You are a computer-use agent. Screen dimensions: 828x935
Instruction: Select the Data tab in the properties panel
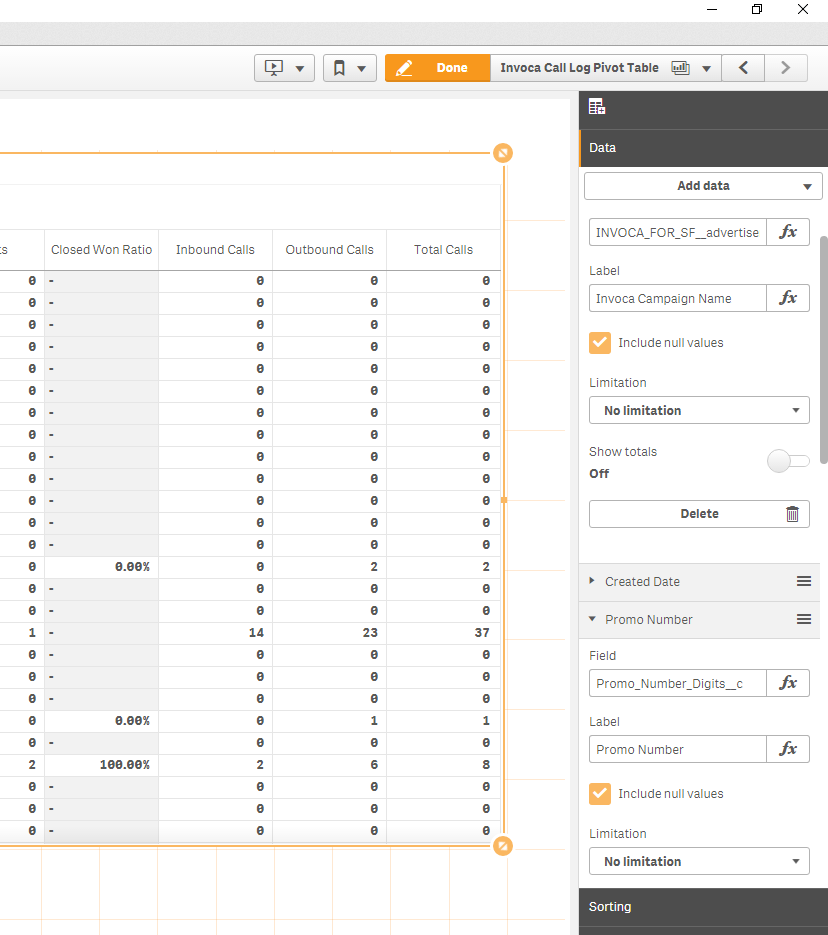tap(601, 148)
